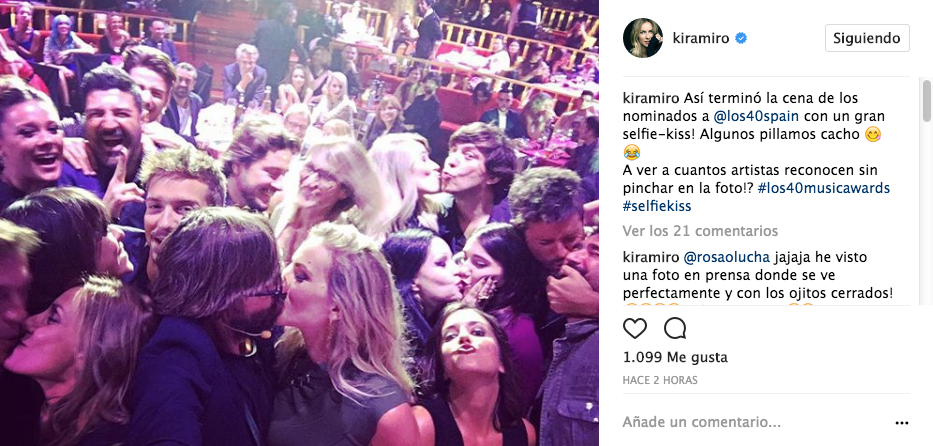933x446 pixels.
Task: Click the laughing emoji in the caption
Action: coord(631,152)
